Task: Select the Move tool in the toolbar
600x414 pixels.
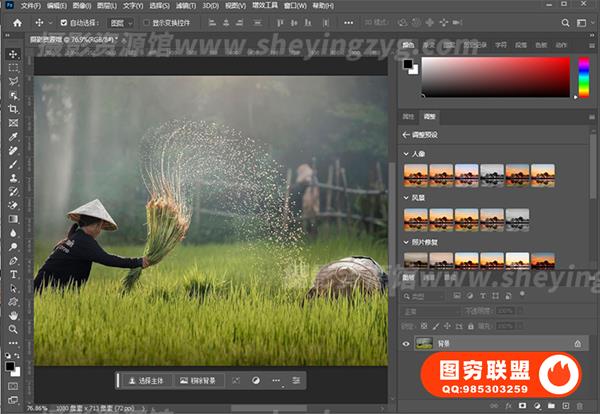Action: click(x=13, y=54)
